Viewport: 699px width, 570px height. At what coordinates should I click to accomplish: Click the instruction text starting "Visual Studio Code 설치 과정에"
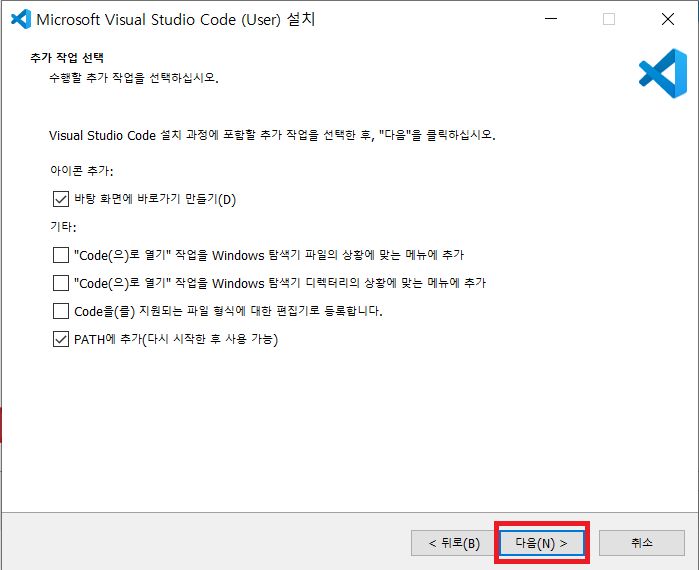272,135
